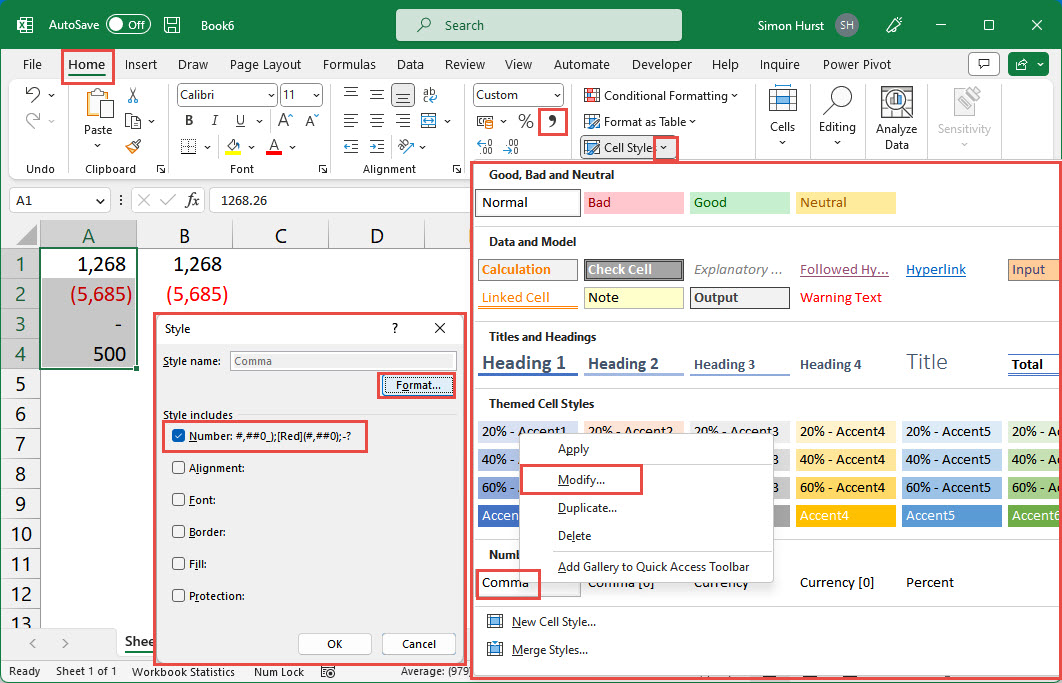Click the Insert Function fx icon

pos(192,200)
